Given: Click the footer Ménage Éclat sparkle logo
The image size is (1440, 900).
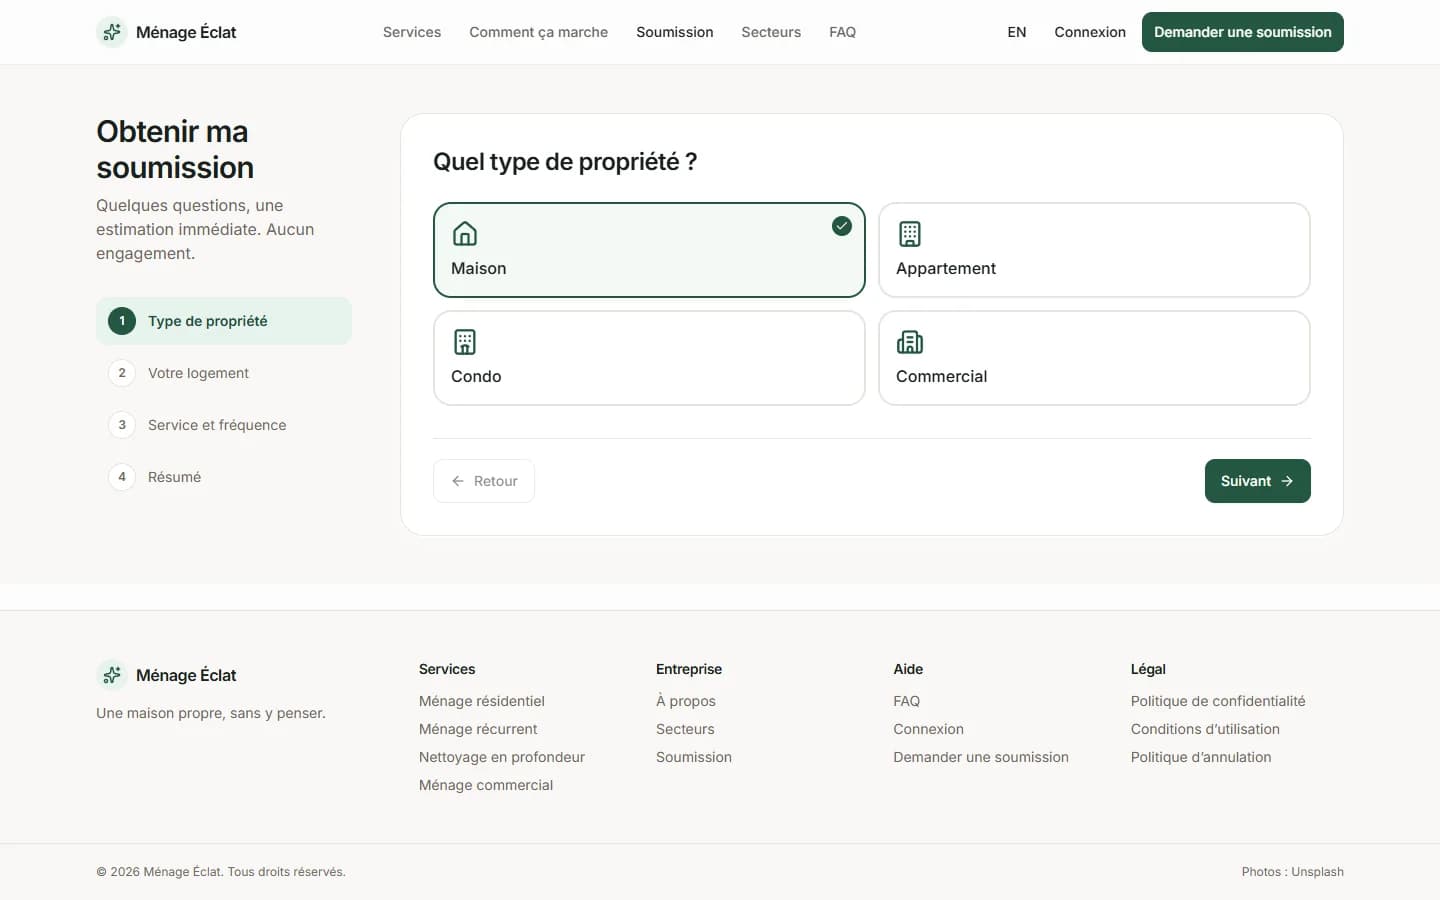Looking at the screenshot, I should [112, 675].
